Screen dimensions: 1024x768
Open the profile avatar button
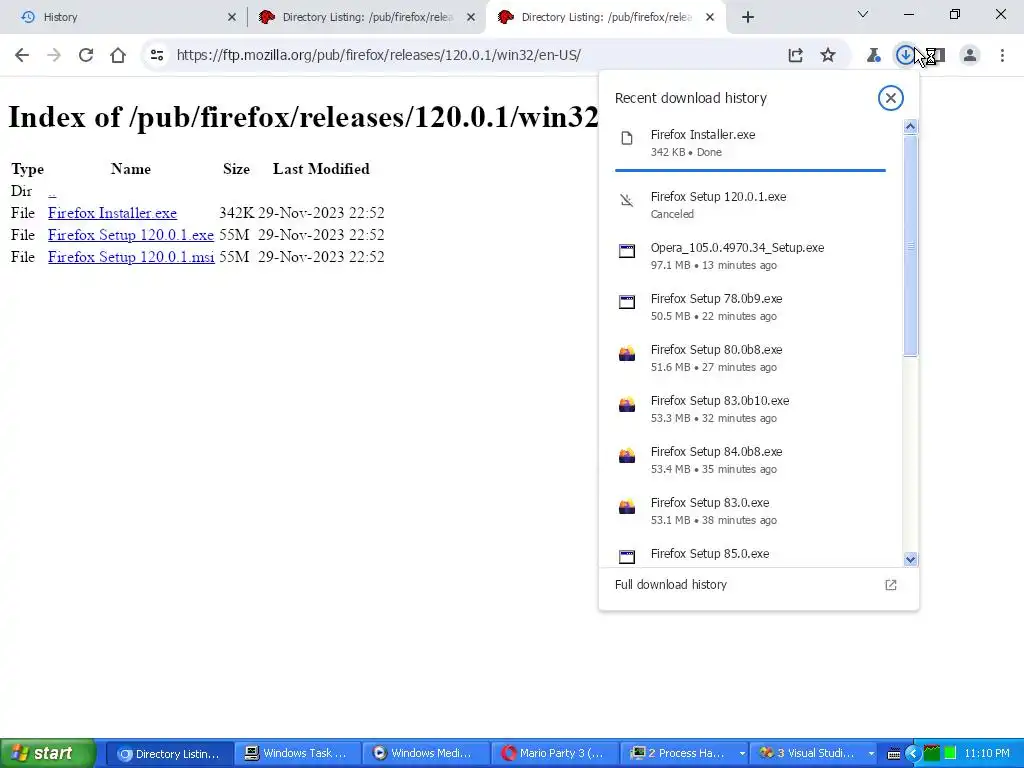970,55
